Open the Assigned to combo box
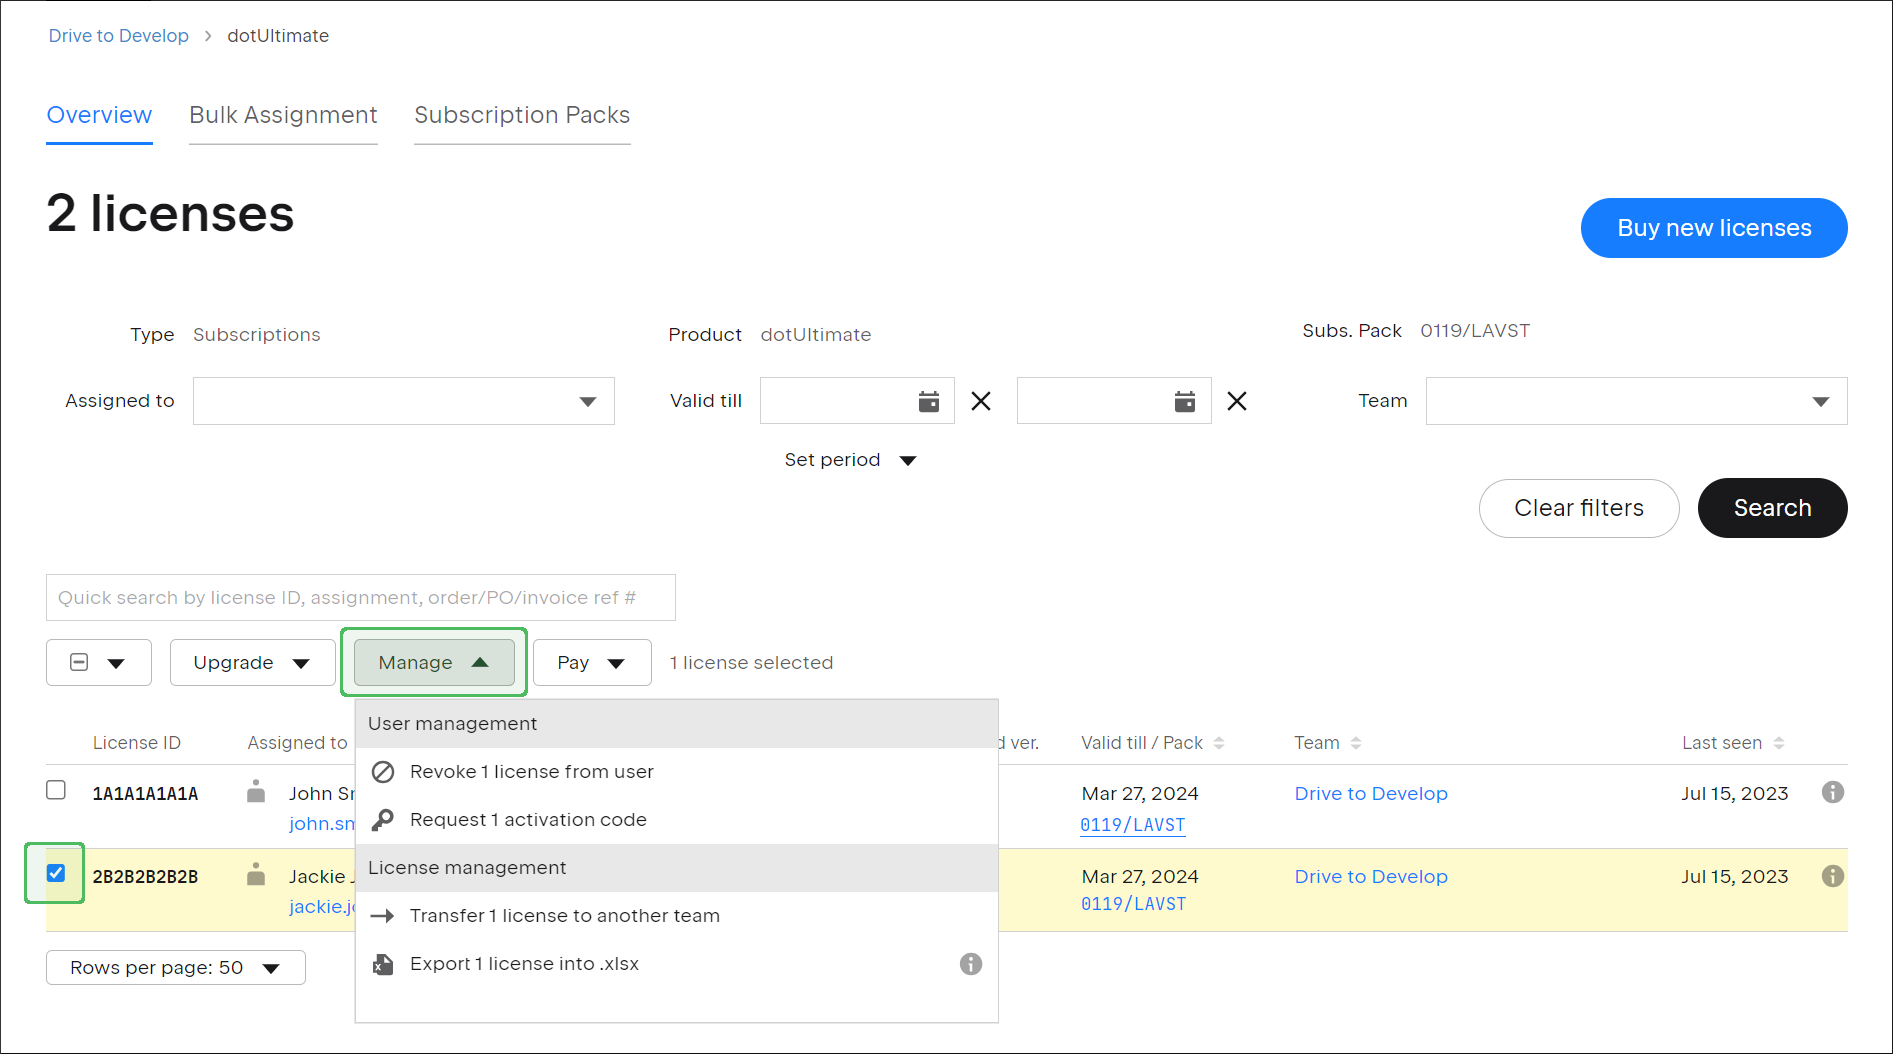This screenshot has height=1054, width=1893. 404,401
